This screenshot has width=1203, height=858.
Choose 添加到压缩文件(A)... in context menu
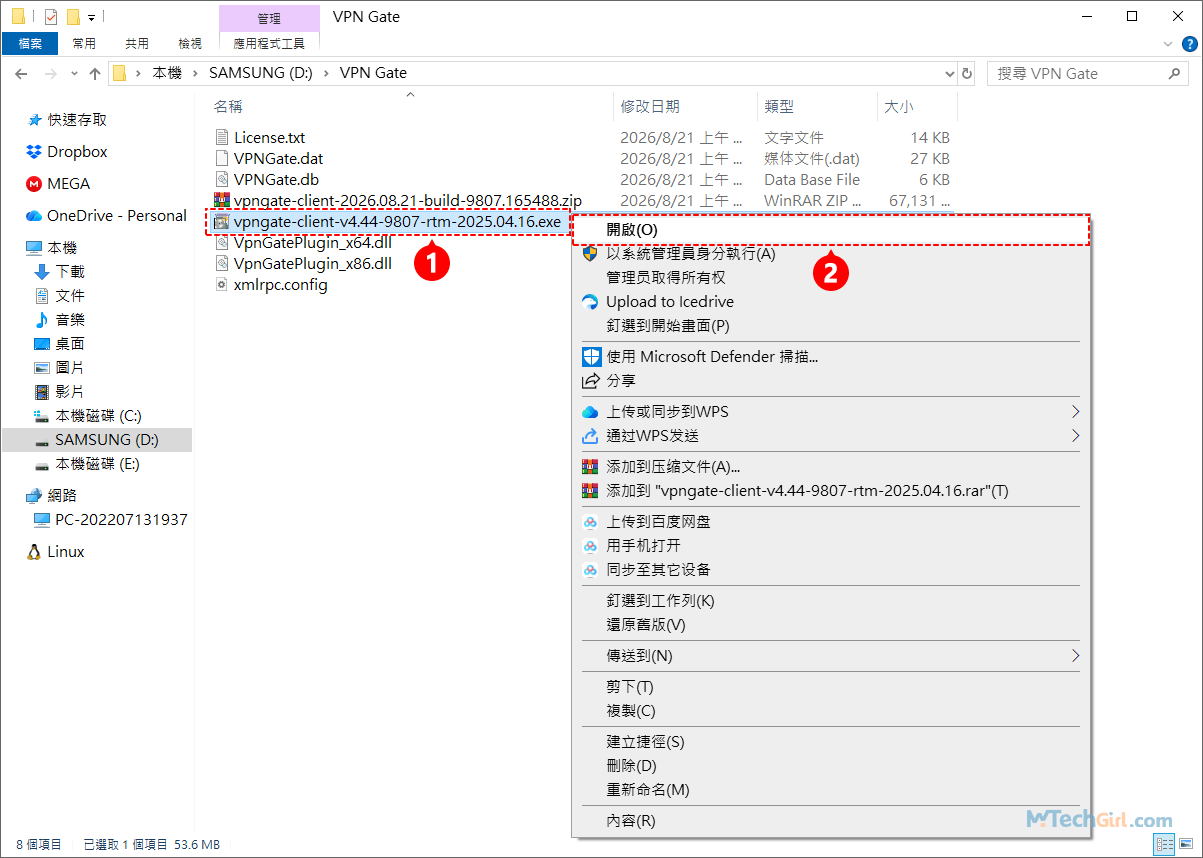829,466
